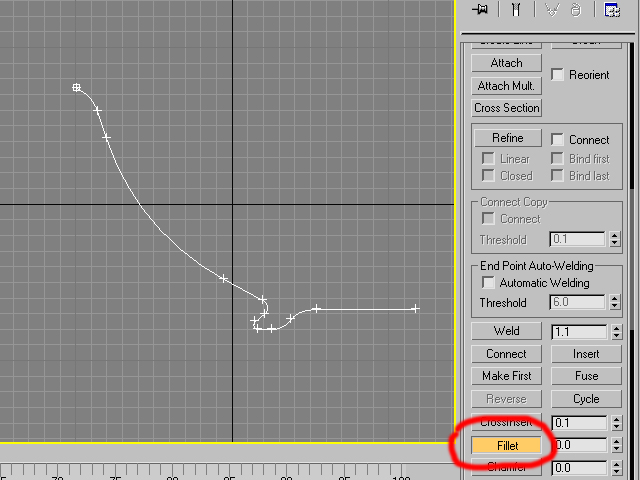Enable the Automatic Welding checkbox
The image size is (640, 480).
pos(488,283)
